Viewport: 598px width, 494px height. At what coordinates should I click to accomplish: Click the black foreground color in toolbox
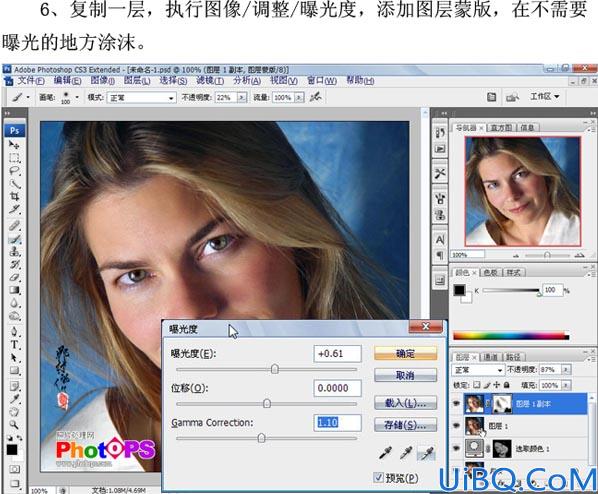(x=12, y=450)
